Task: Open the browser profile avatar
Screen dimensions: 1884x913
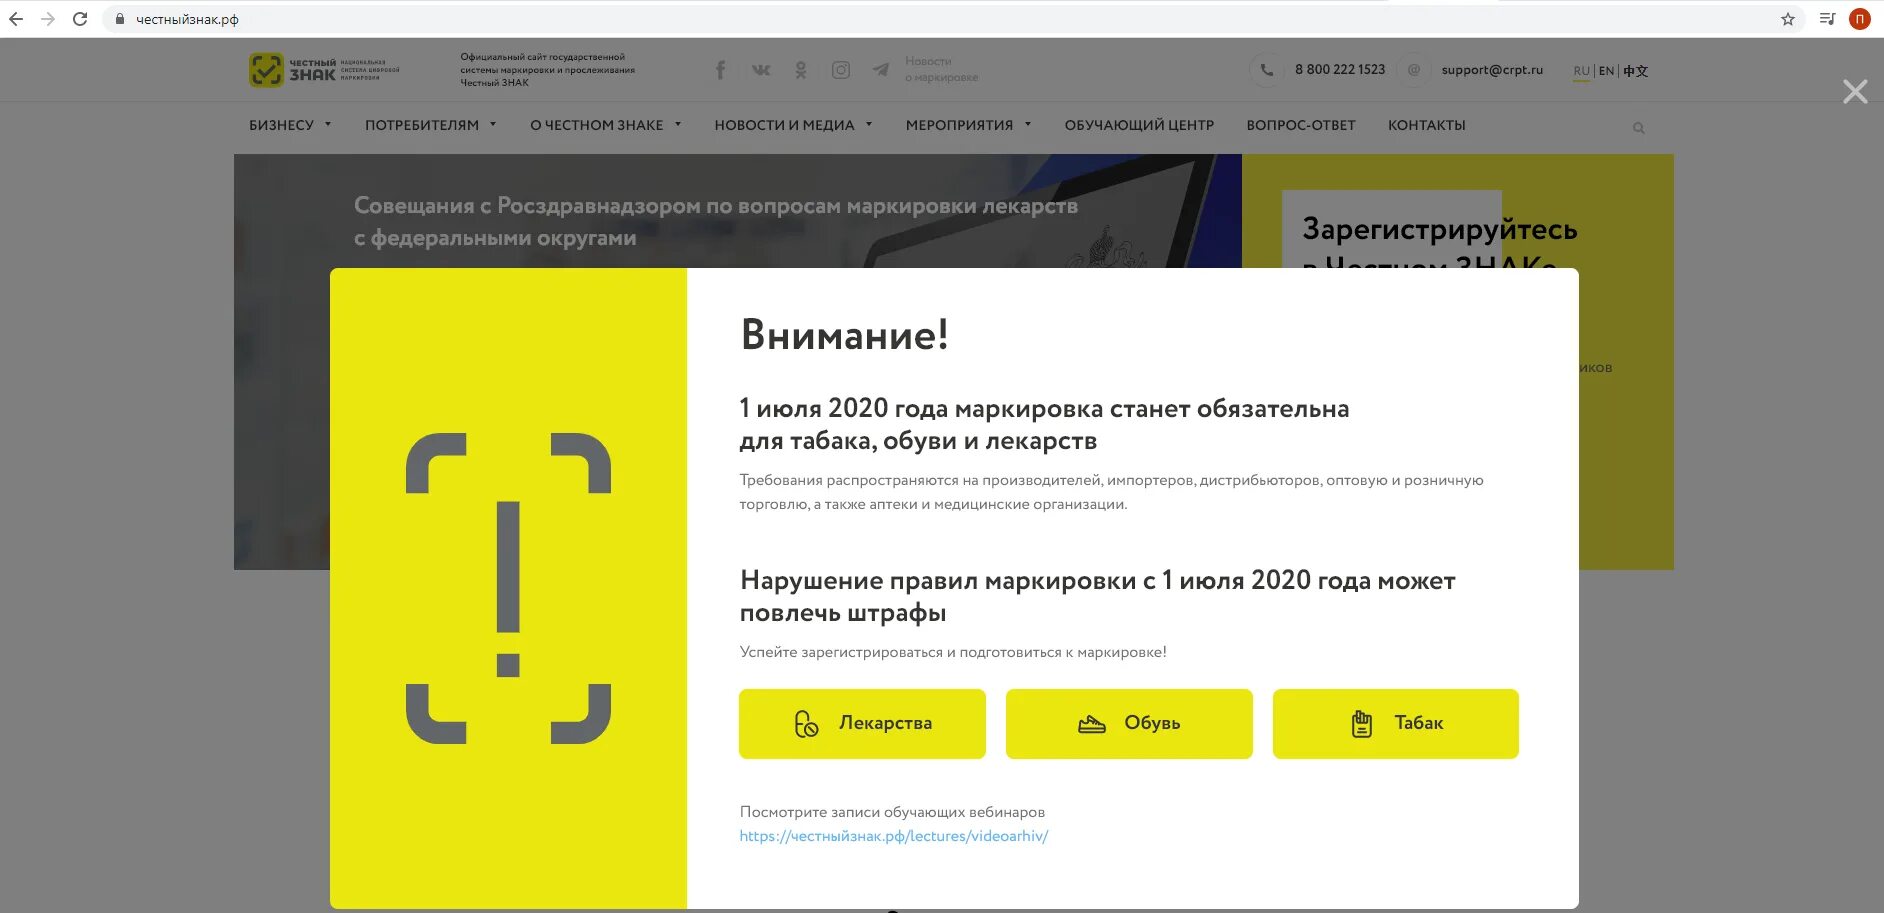Action: pyautogui.click(x=1860, y=19)
